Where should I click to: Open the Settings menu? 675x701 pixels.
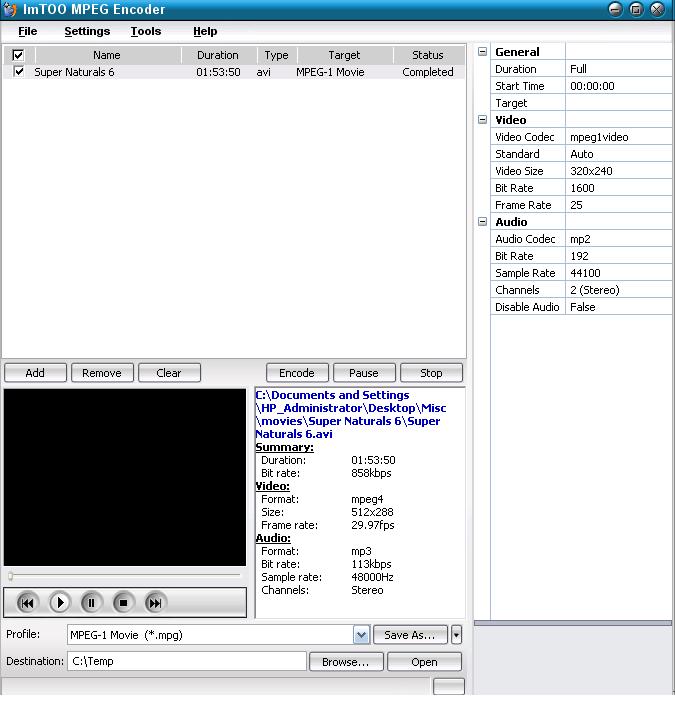click(87, 31)
